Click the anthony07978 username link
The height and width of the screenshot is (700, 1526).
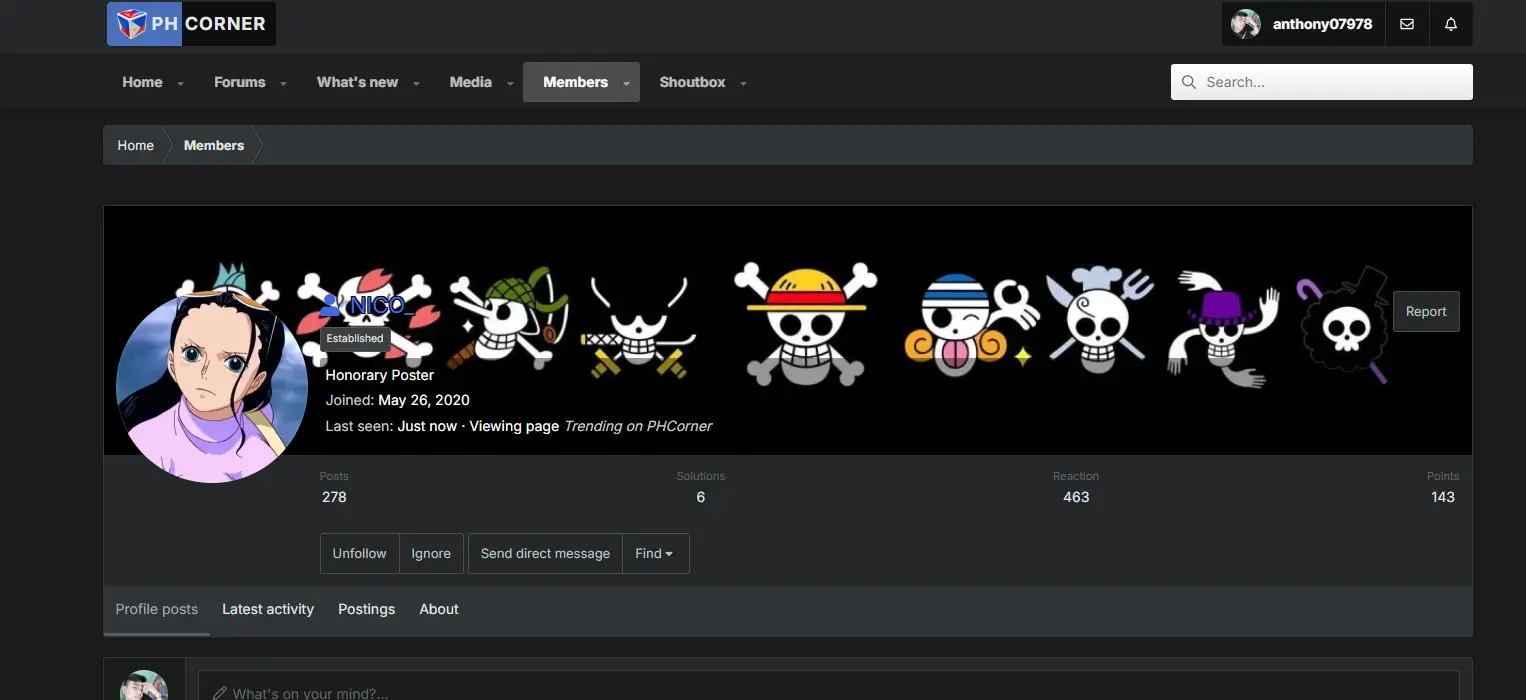[x=1322, y=24]
